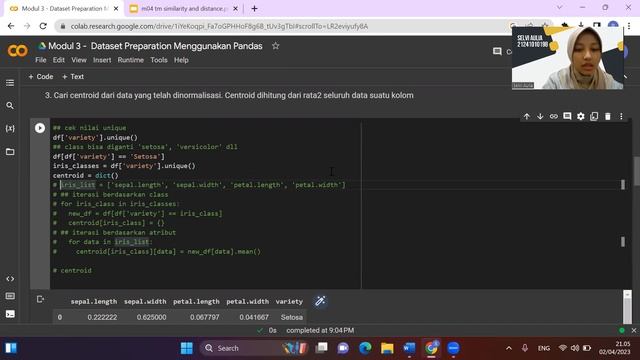Open the notebook comments icon
640x360 pixels.
(497, 51)
